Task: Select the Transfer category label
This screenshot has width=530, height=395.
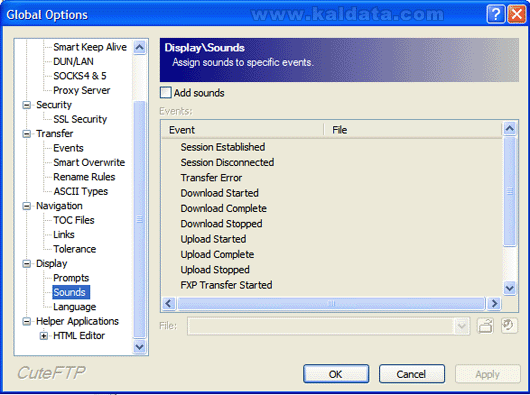Action: click(x=55, y=134)
